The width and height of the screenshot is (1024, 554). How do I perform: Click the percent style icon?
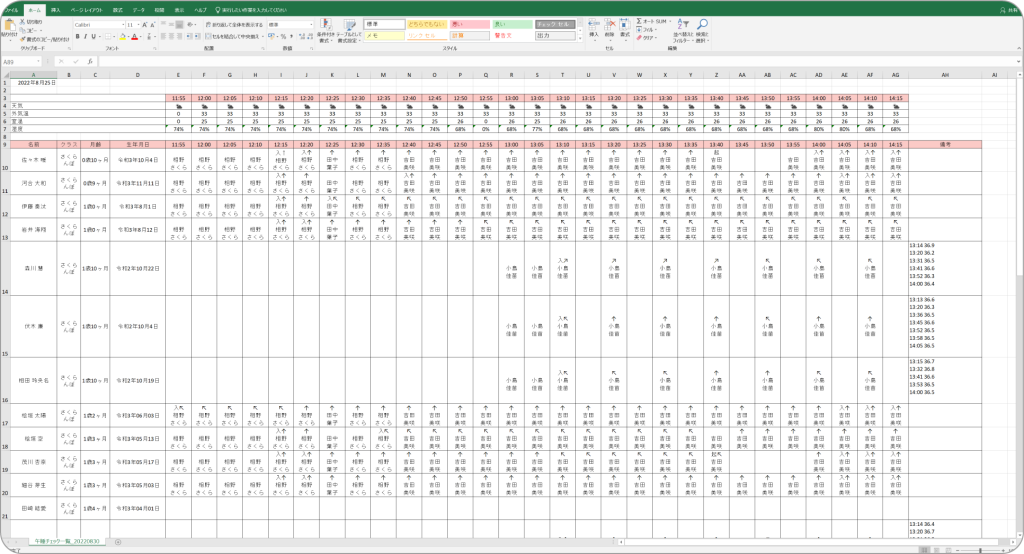(283, 37)
